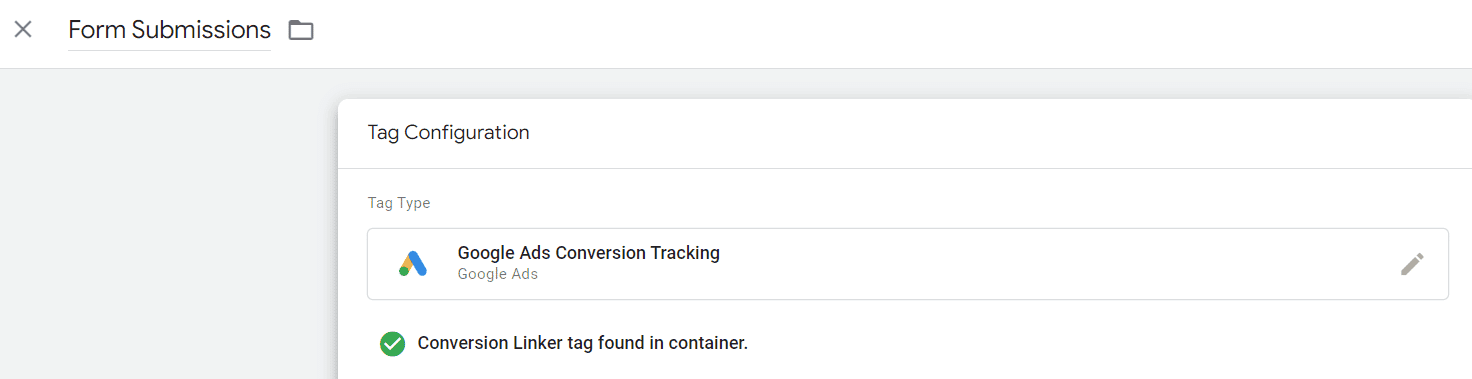Click white space right of the Tag Configuration heading

coord(1000,133)
